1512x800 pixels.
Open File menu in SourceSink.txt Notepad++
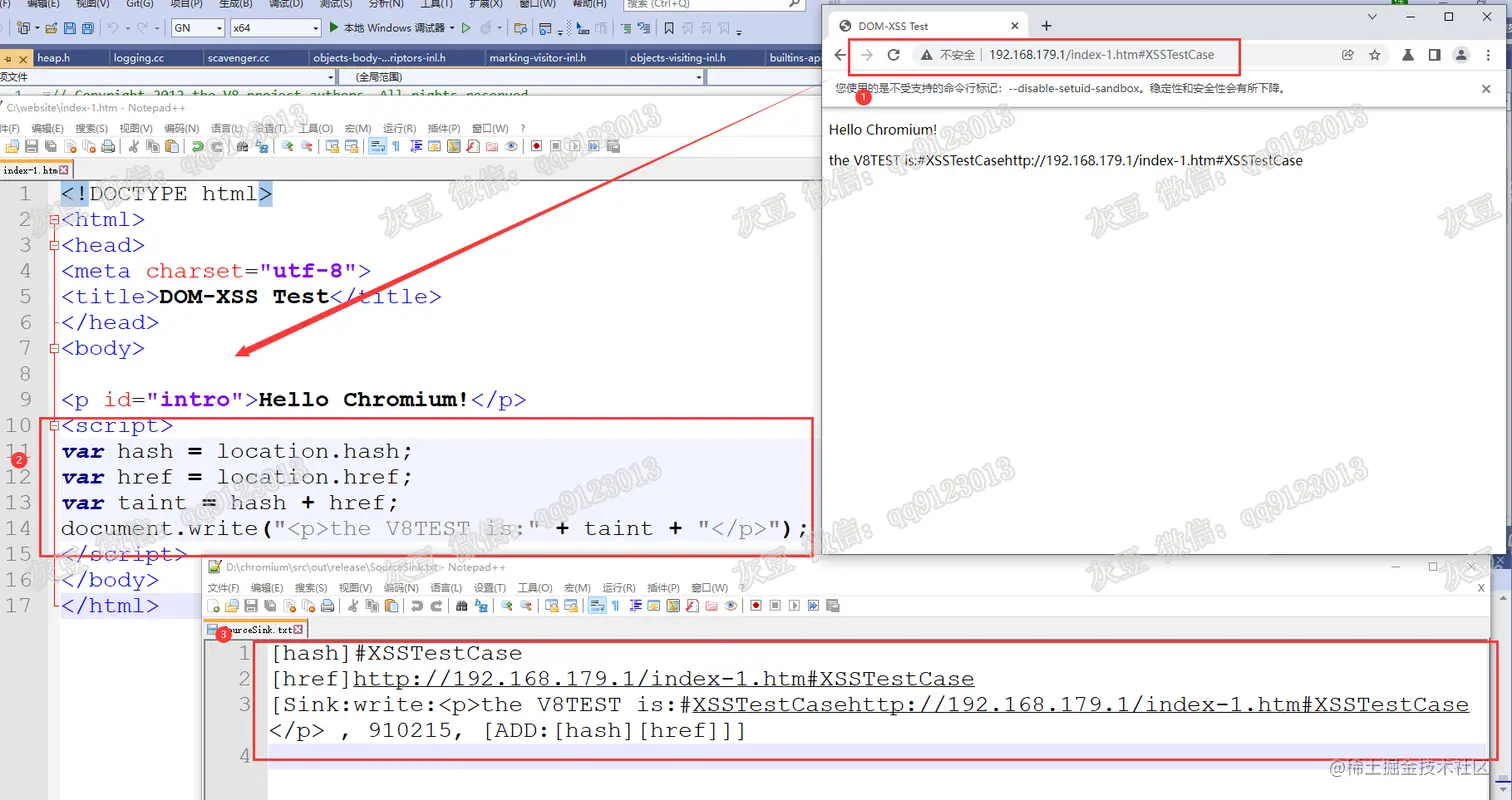tap(223, 588)
